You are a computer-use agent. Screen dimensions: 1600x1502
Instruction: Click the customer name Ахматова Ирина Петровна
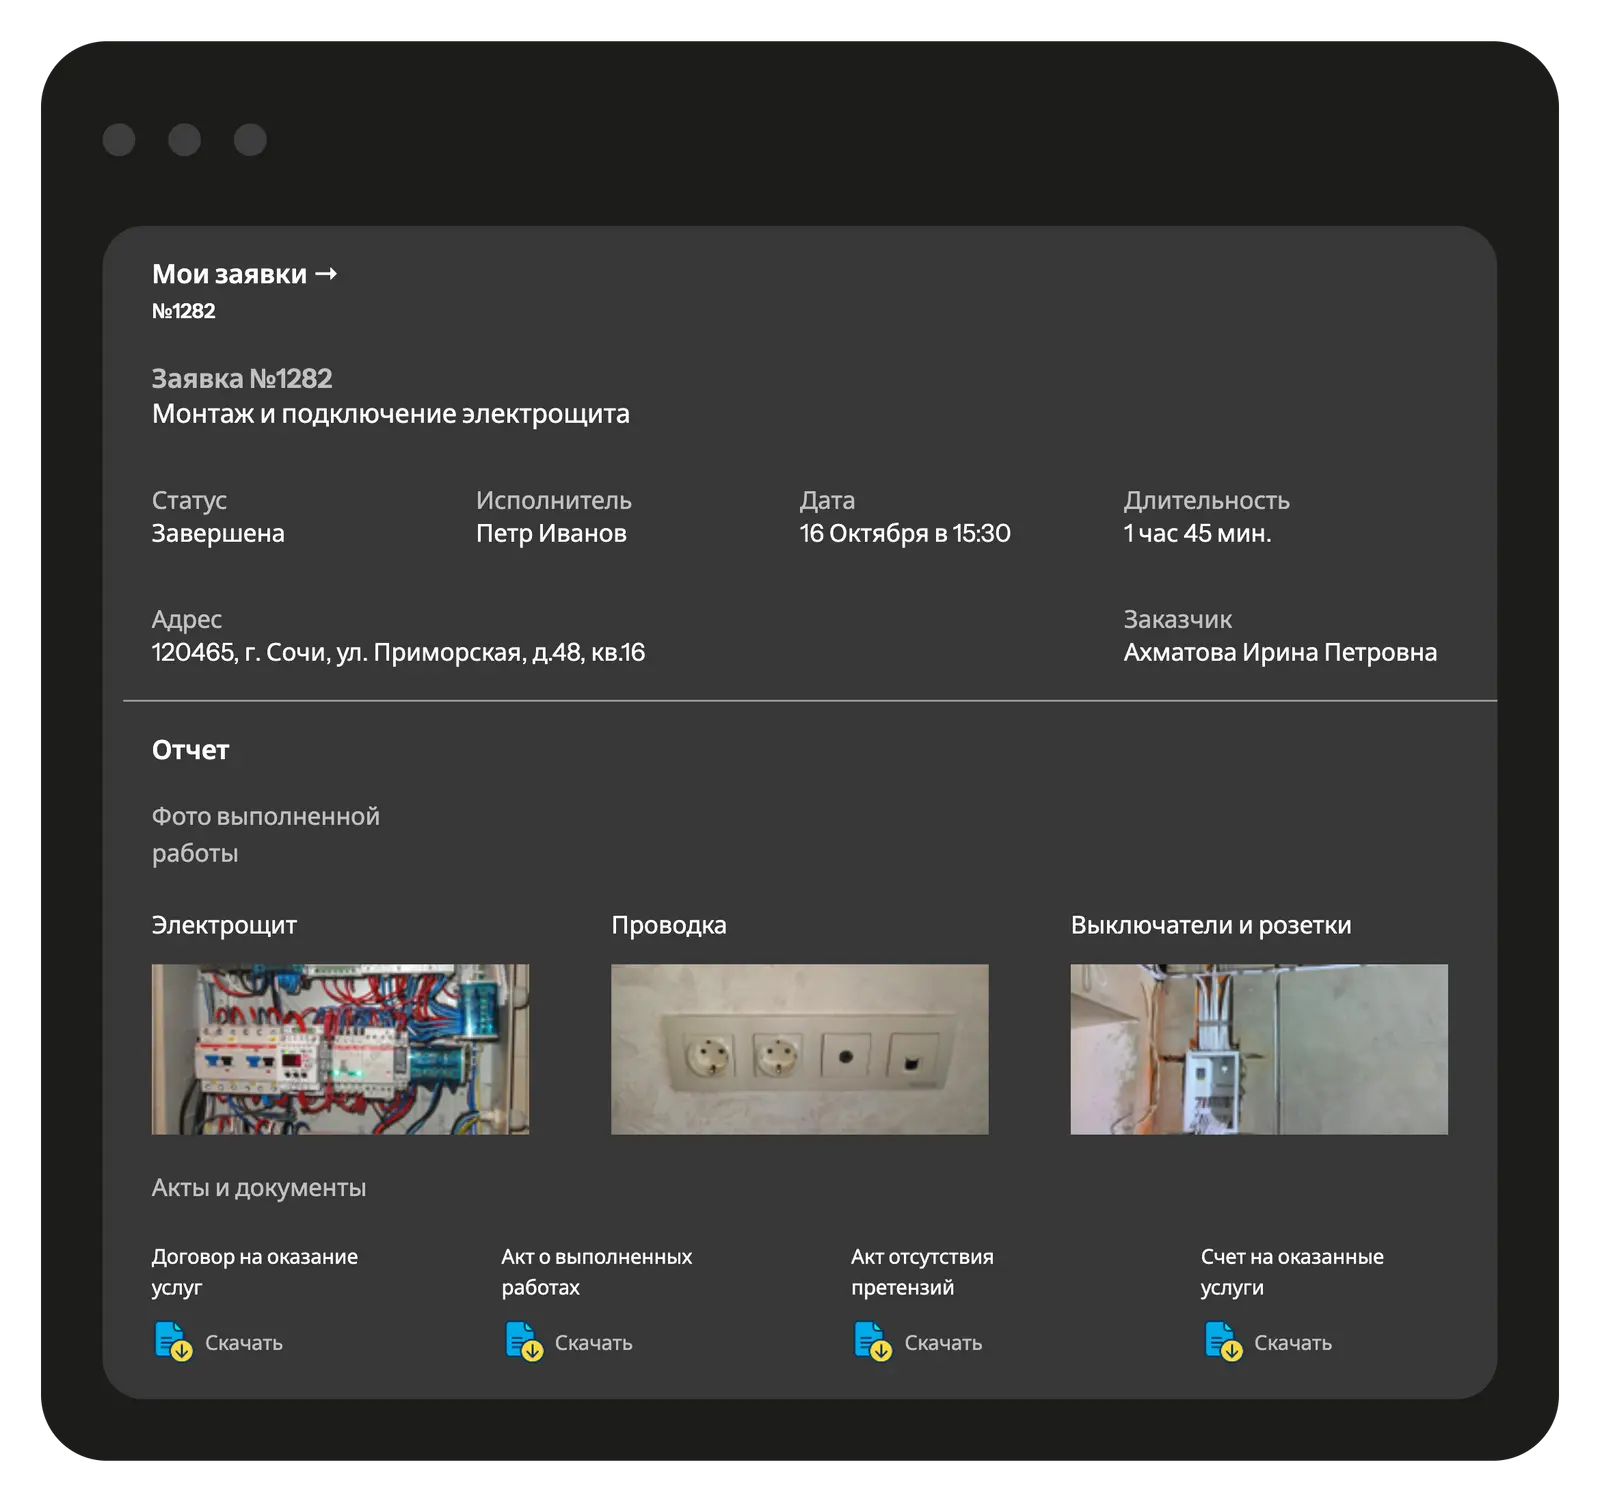(1279, 653)
